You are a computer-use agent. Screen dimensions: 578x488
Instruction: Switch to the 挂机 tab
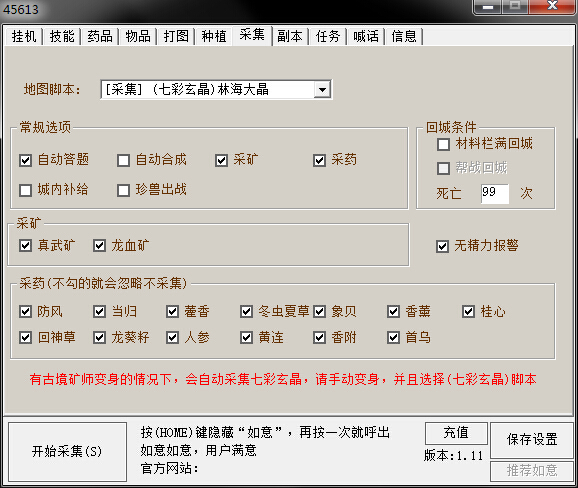tap(24, 36)
